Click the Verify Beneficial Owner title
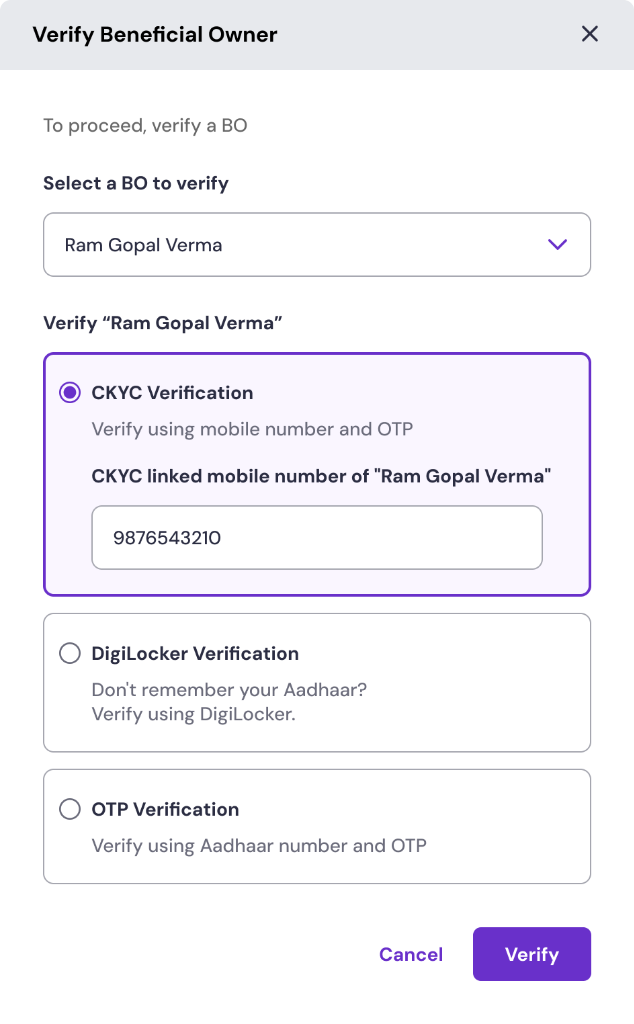Viewport: 634px width, 1024px height. click(x=155, y=33)
